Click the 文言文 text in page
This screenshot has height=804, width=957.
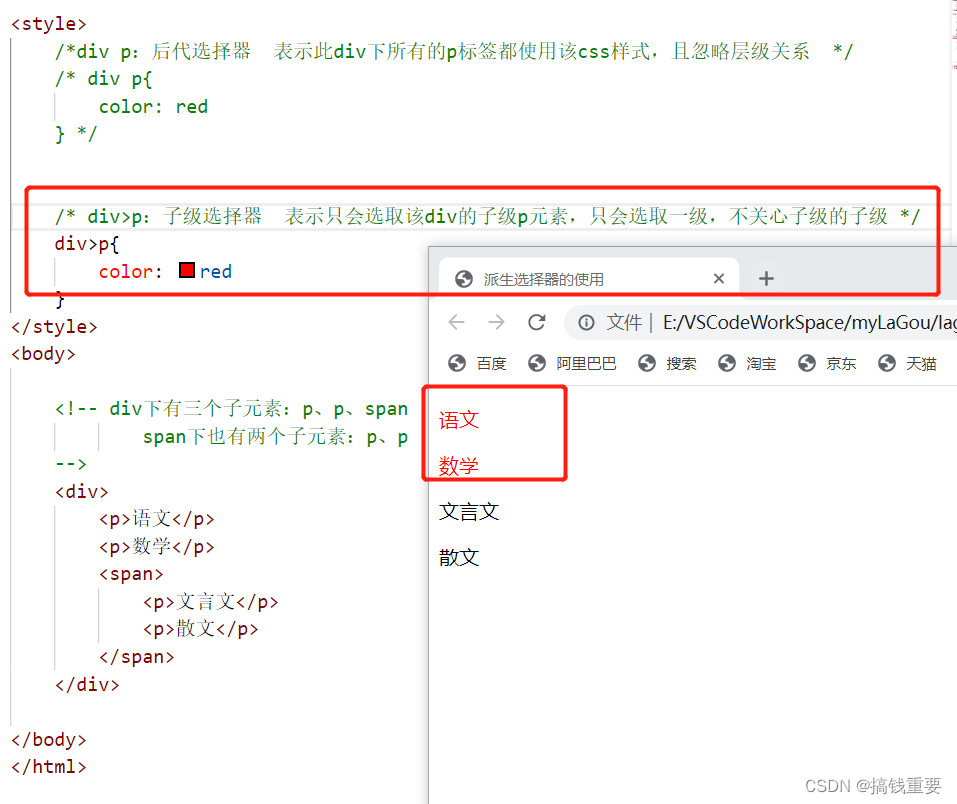pos(469,512)
